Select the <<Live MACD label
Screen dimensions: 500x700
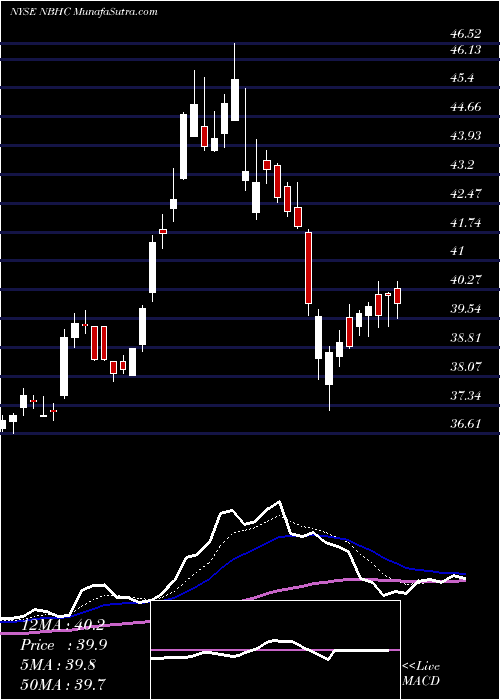[421, 674]
